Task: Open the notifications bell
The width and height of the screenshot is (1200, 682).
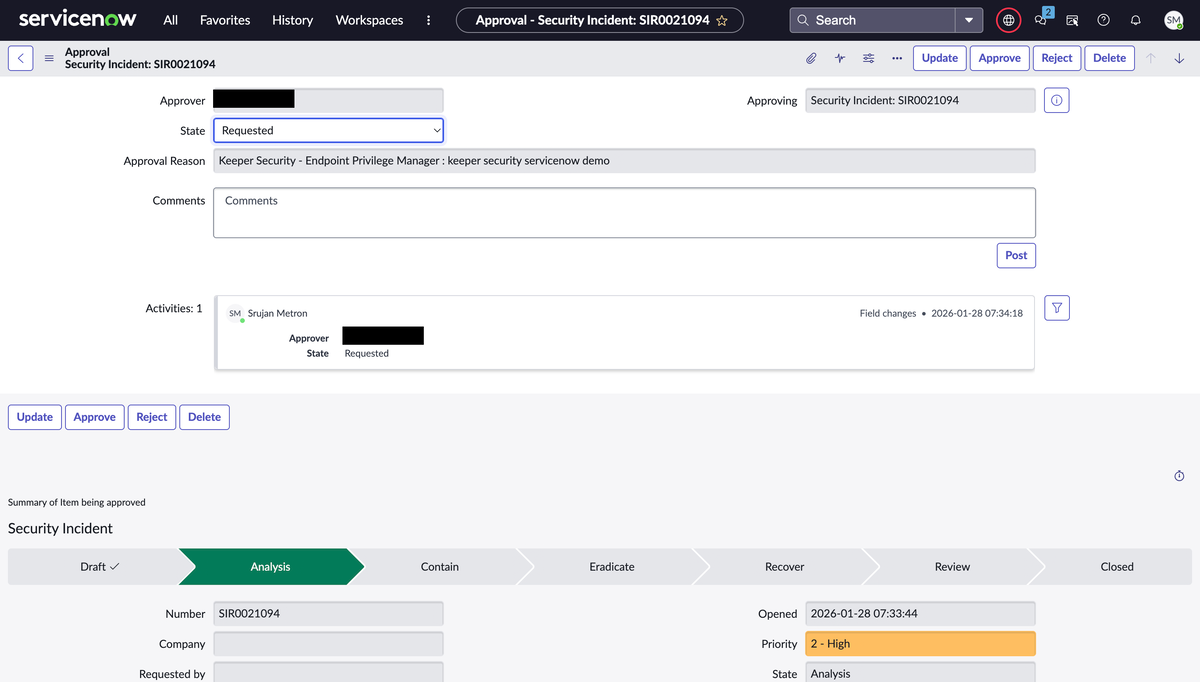Action: [1135, 20]
